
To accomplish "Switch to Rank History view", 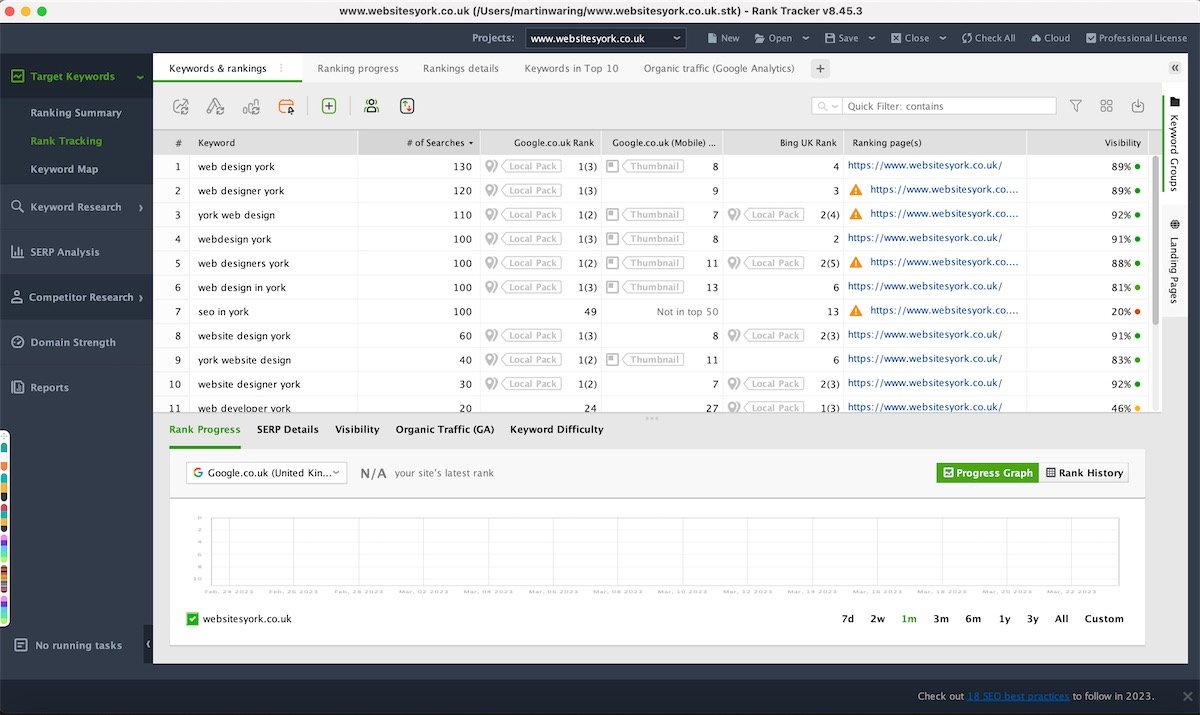I will pos(1084,473).
